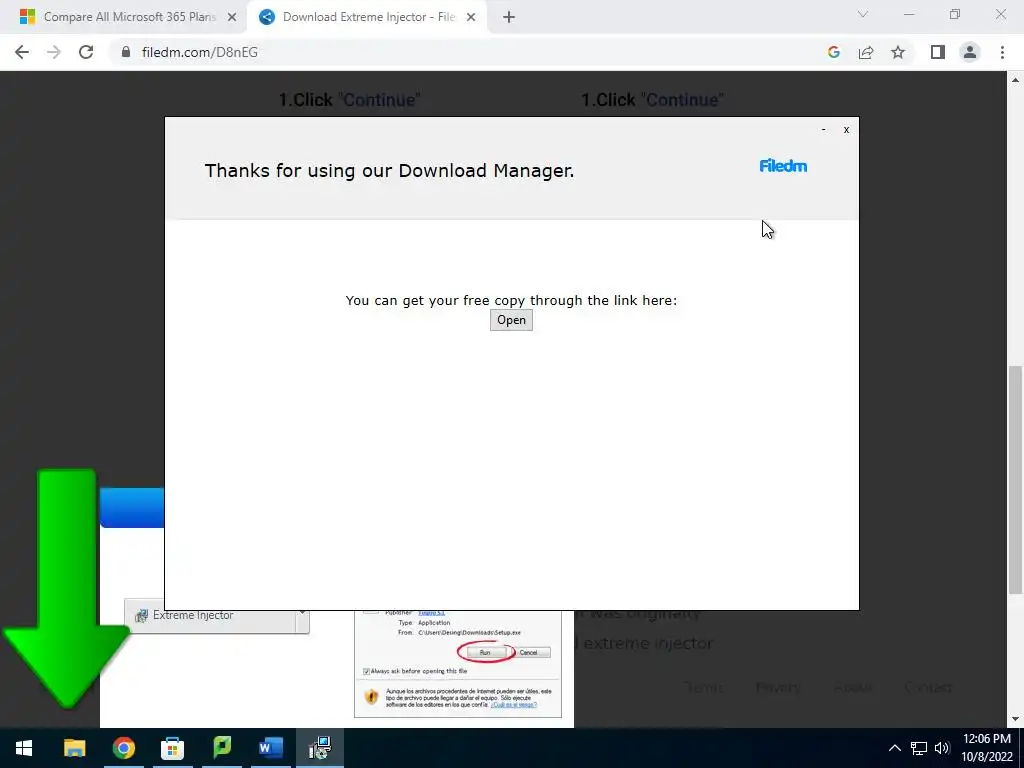This screenshot has height=768, width=1024.
Task: Click the Open button in Download Manager
Action: click(x=511, y=320)
